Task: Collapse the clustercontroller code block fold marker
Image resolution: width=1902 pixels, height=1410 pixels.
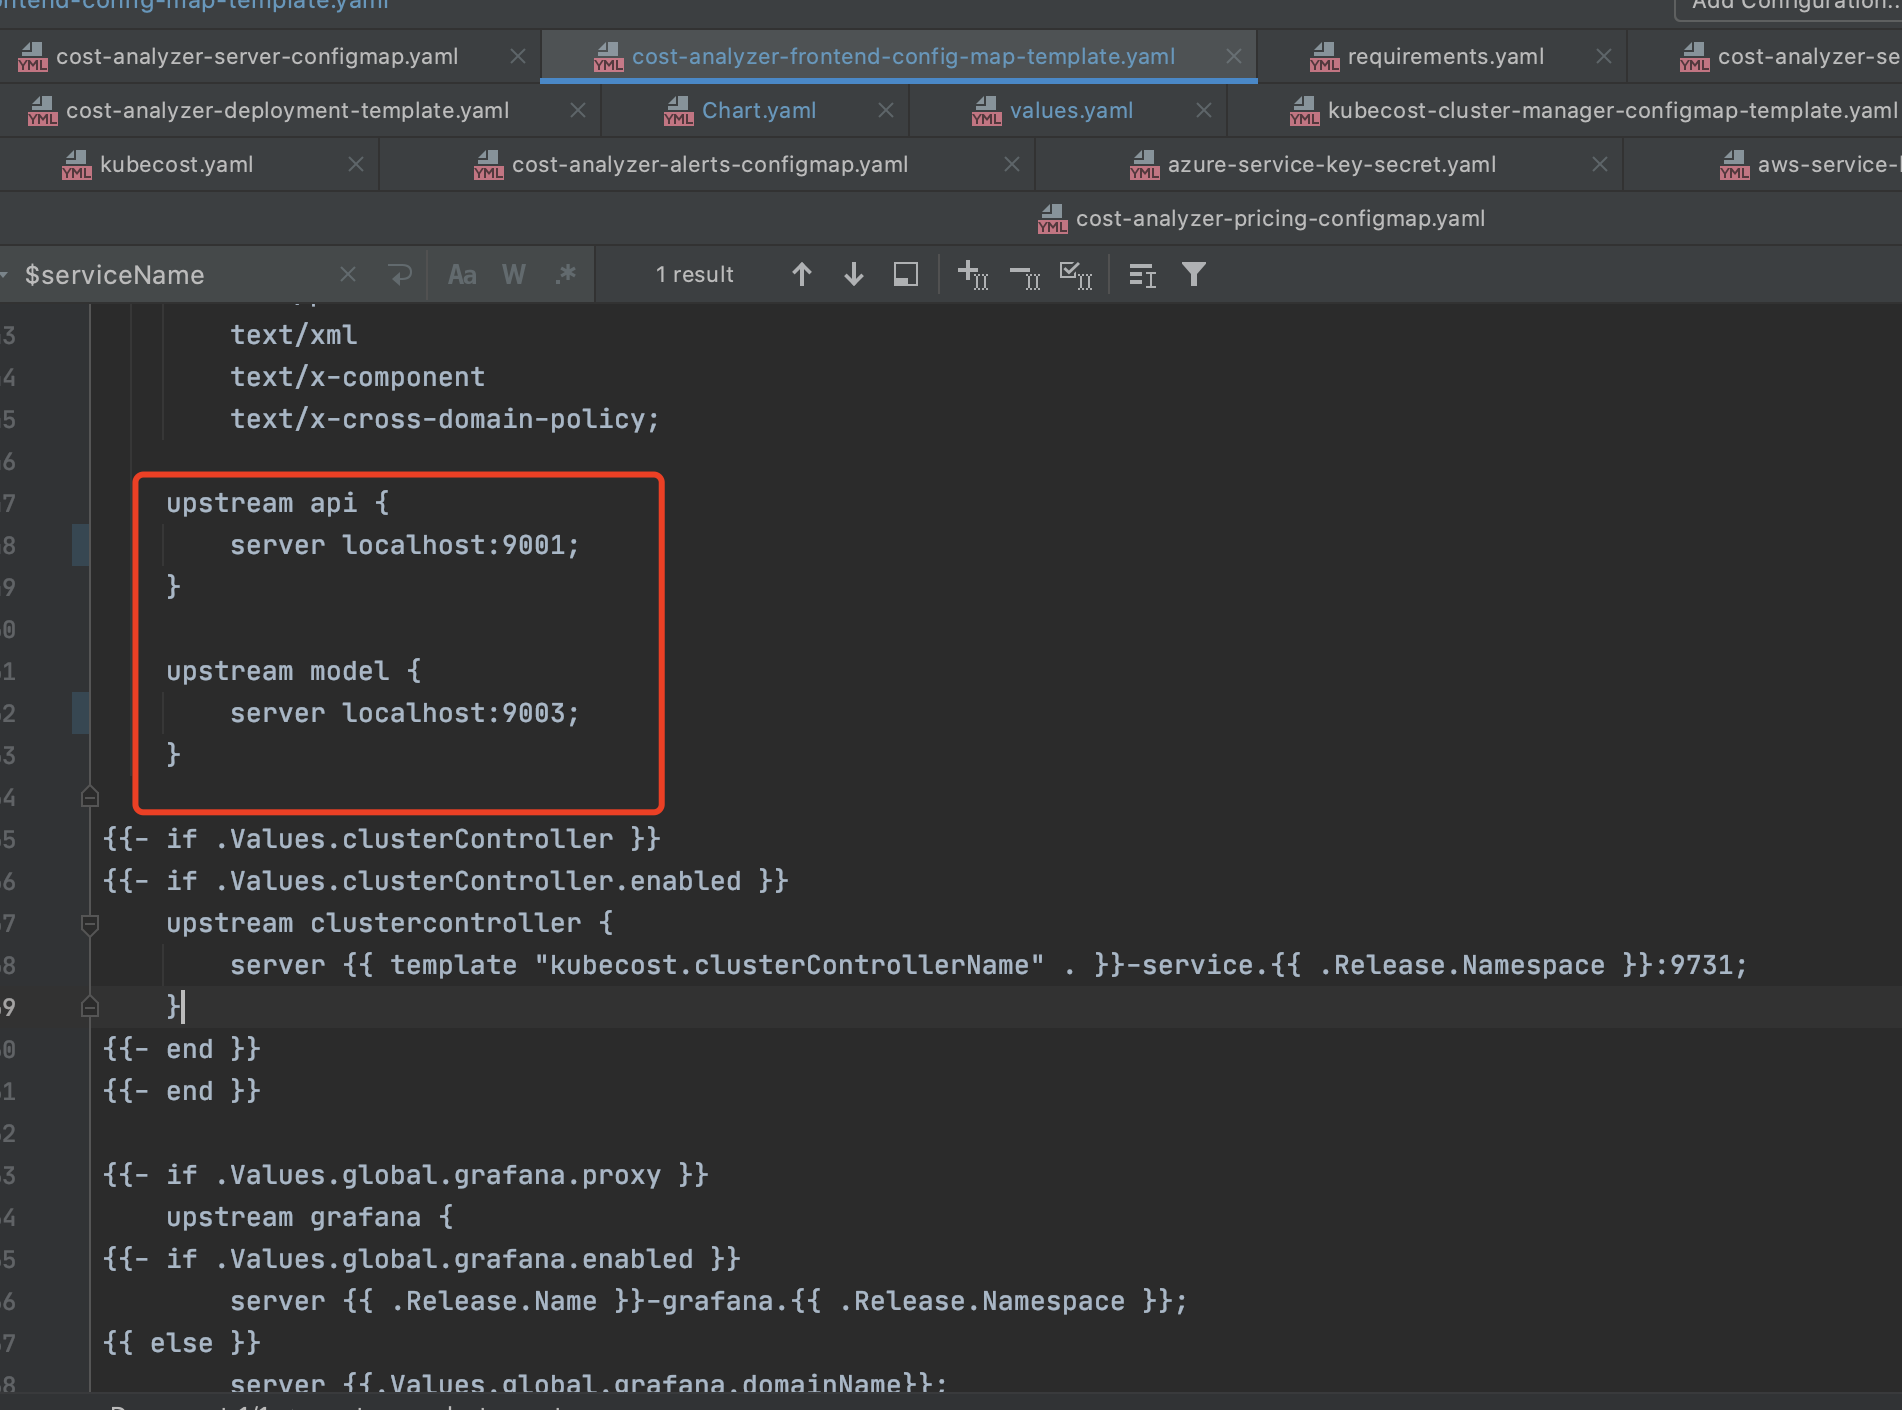Action: (x=90, y=923)
